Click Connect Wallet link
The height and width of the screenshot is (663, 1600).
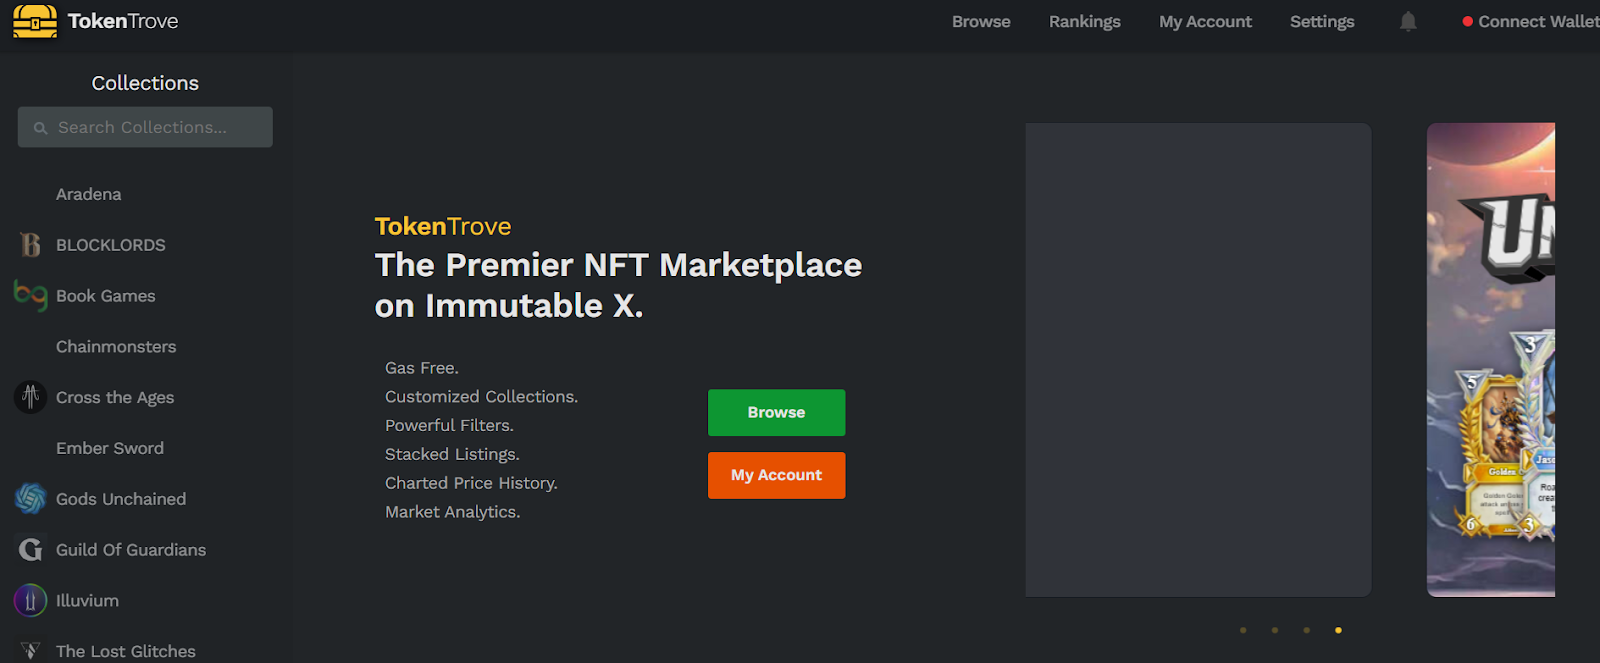tap(1536, 21)
